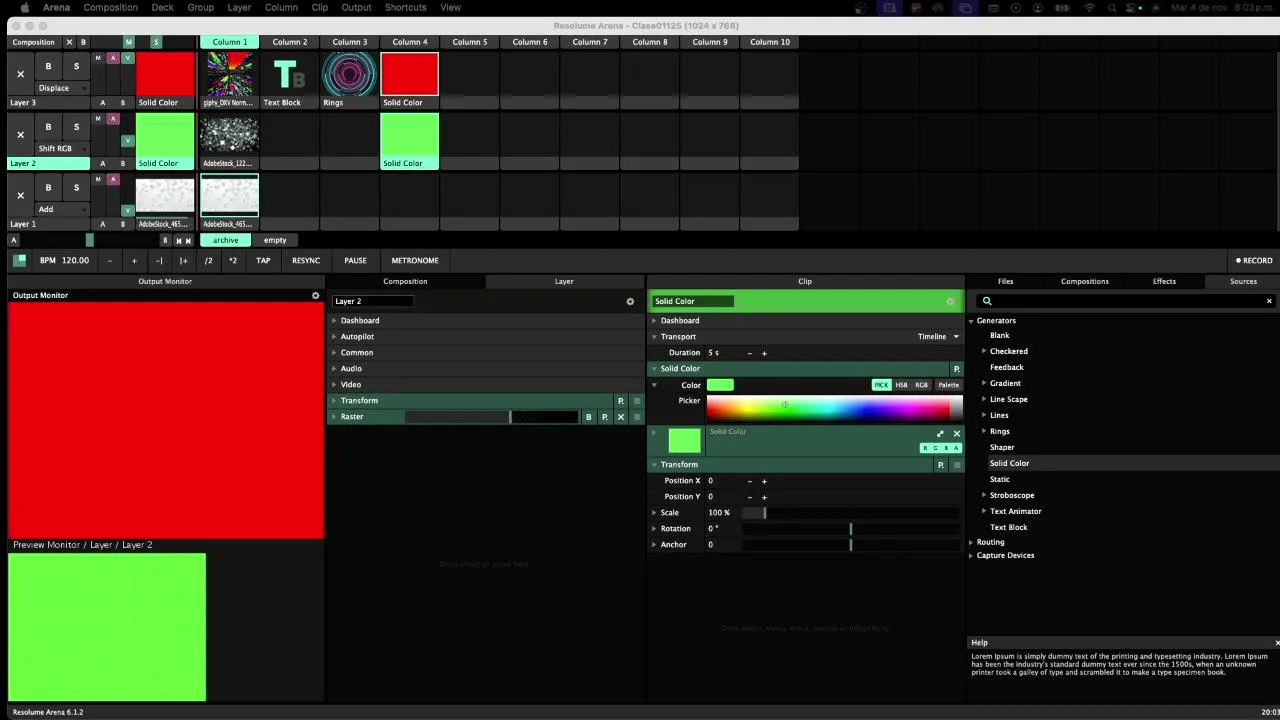Click the crossfader jump-to-end icon
Image resolution: width=1280 pixels, height=720 pixels.
tap(189, 240)
